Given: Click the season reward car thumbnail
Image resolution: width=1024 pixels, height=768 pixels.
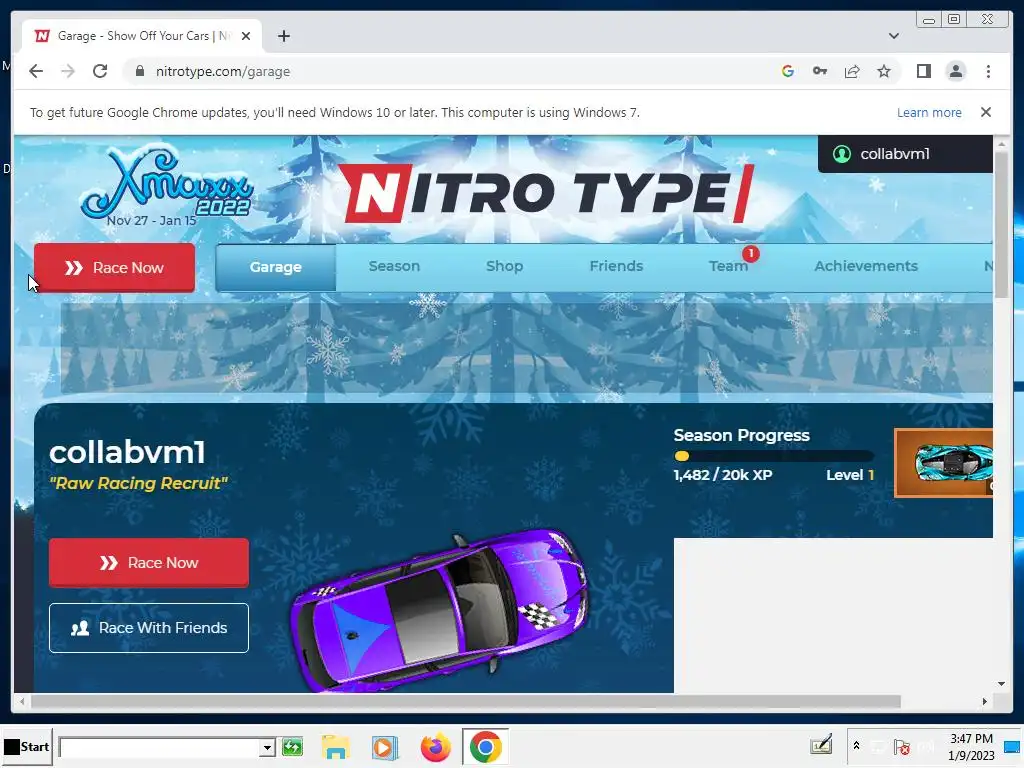Looking at the screenshot, I should 944,463.
